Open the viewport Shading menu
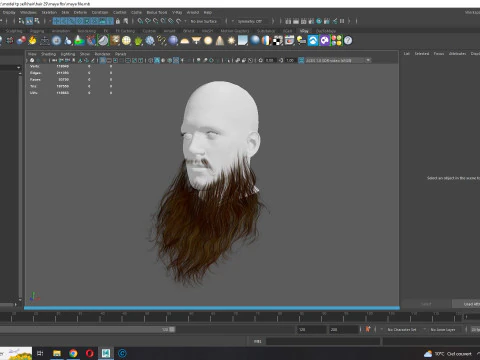The image size is (480, 360). 48,54
